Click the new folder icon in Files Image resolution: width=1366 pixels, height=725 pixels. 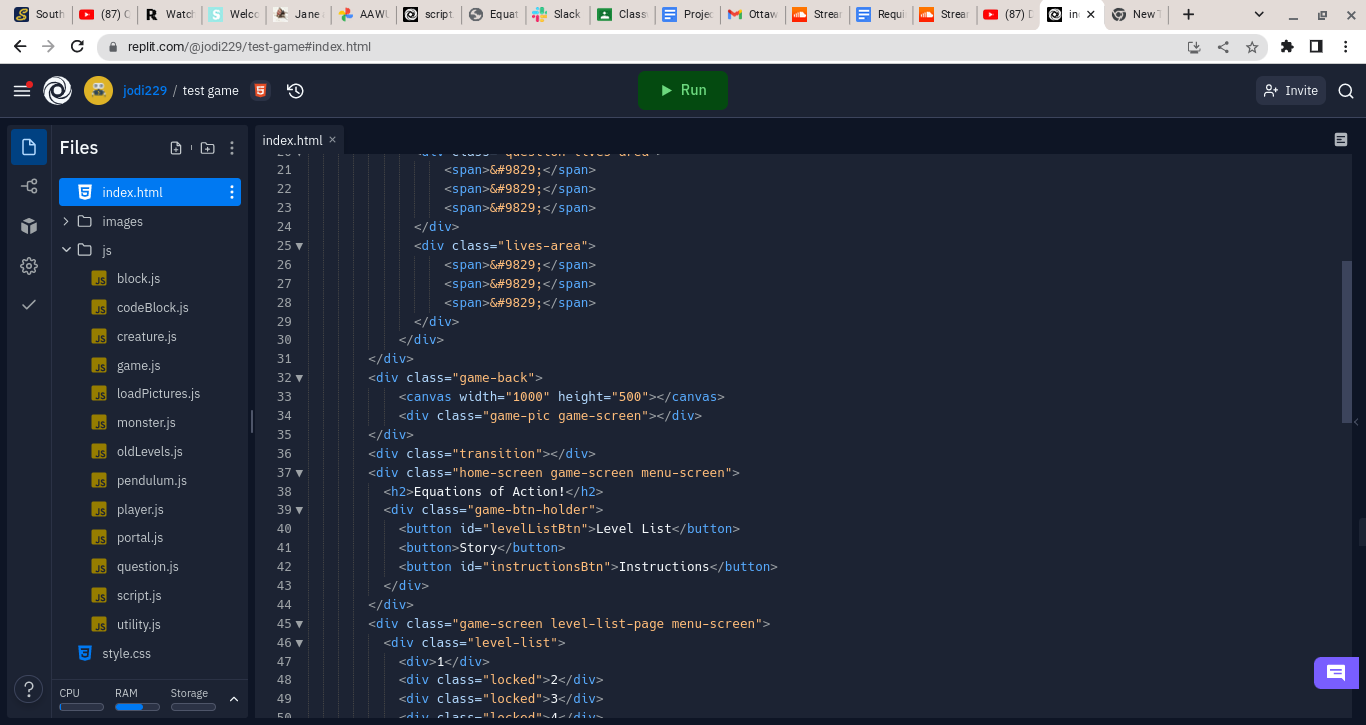click(x=207, y=148)
